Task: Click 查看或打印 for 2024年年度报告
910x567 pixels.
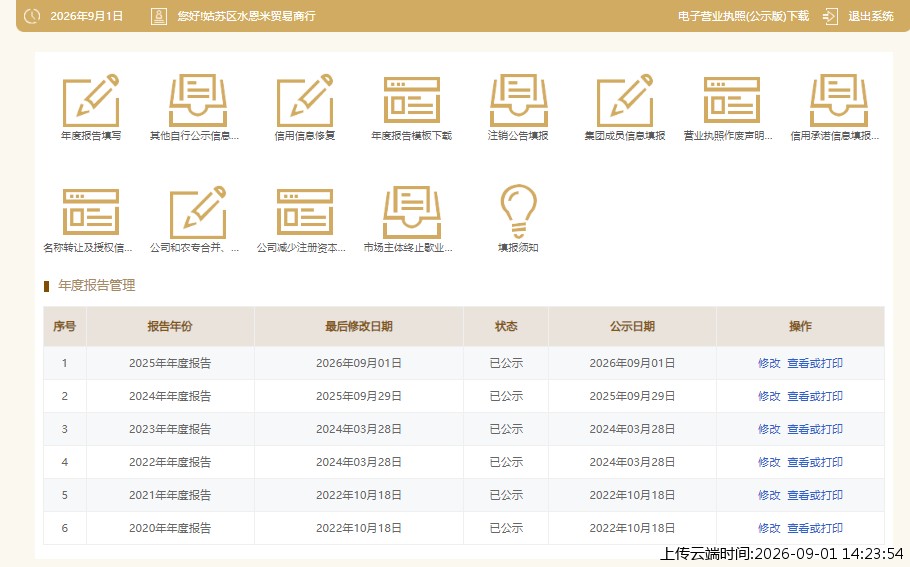Action: click(815, 396)
